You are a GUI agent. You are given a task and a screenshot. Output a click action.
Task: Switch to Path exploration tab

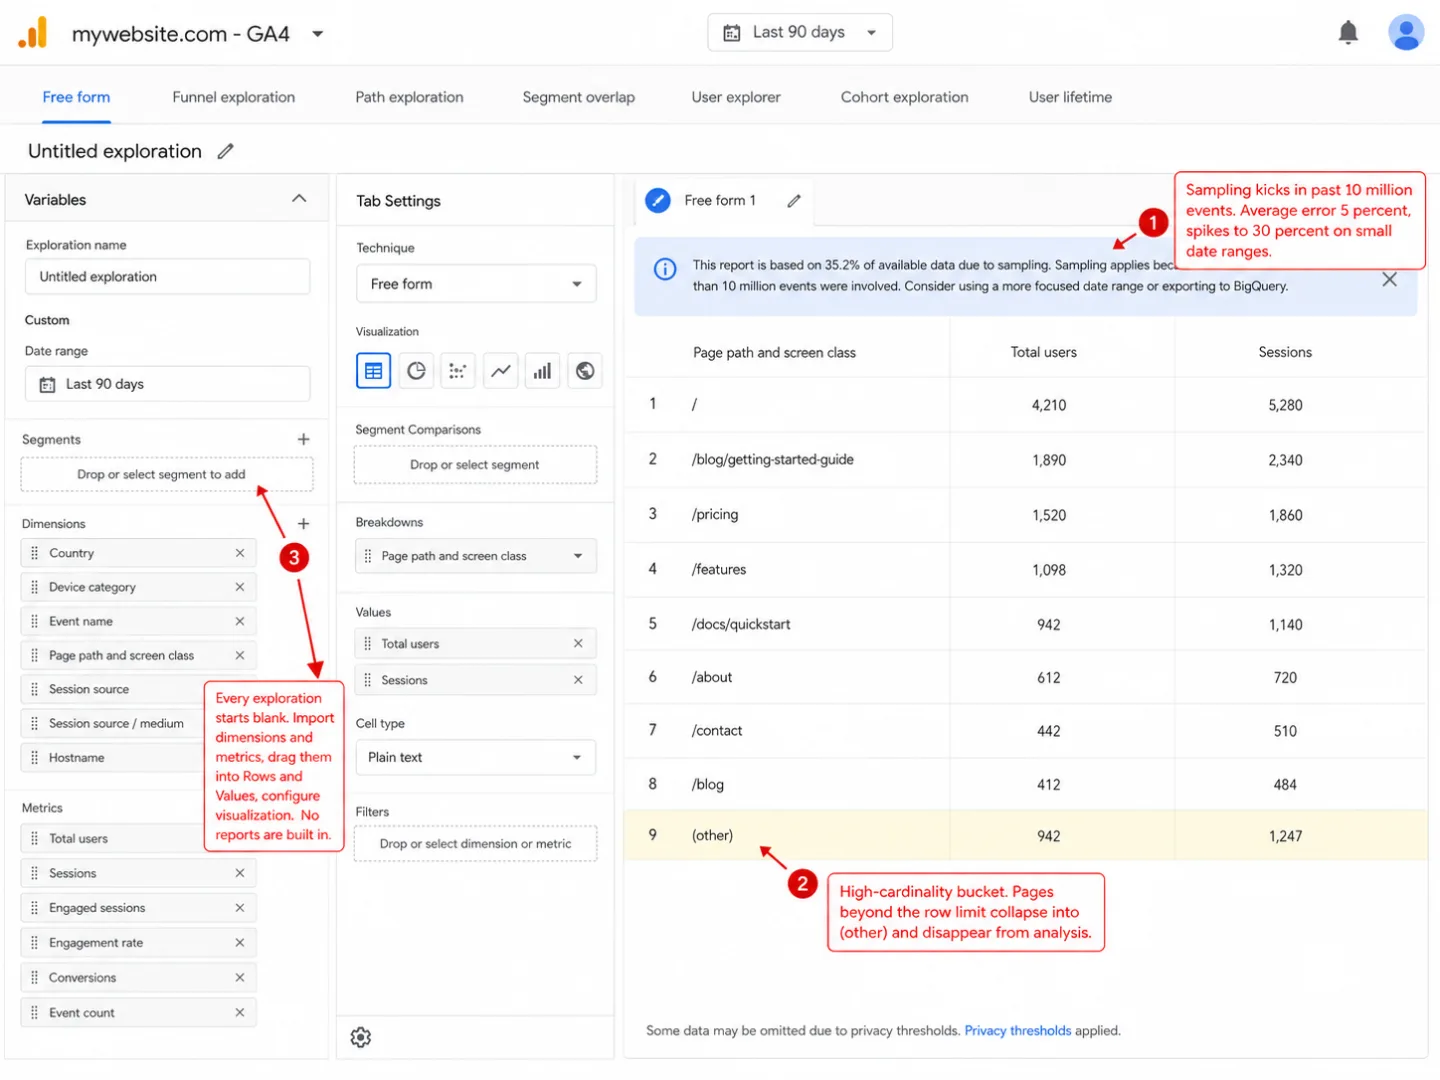410,97
